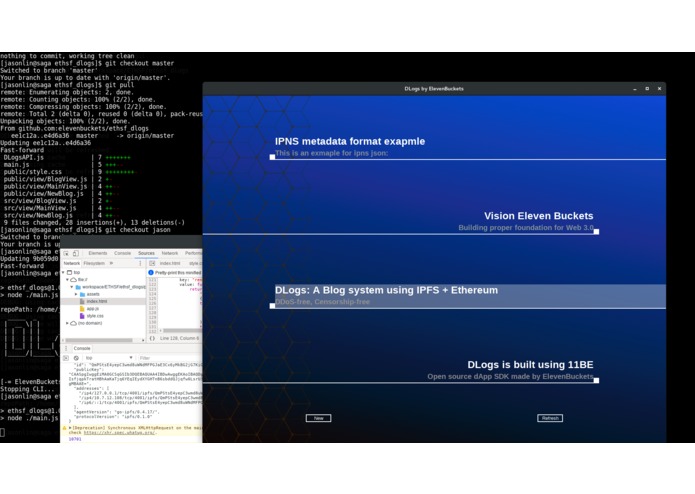This screenshot has height=494, width=695.
Task: Click the code editor horizontal scrollbar
Action: [183, 331]
